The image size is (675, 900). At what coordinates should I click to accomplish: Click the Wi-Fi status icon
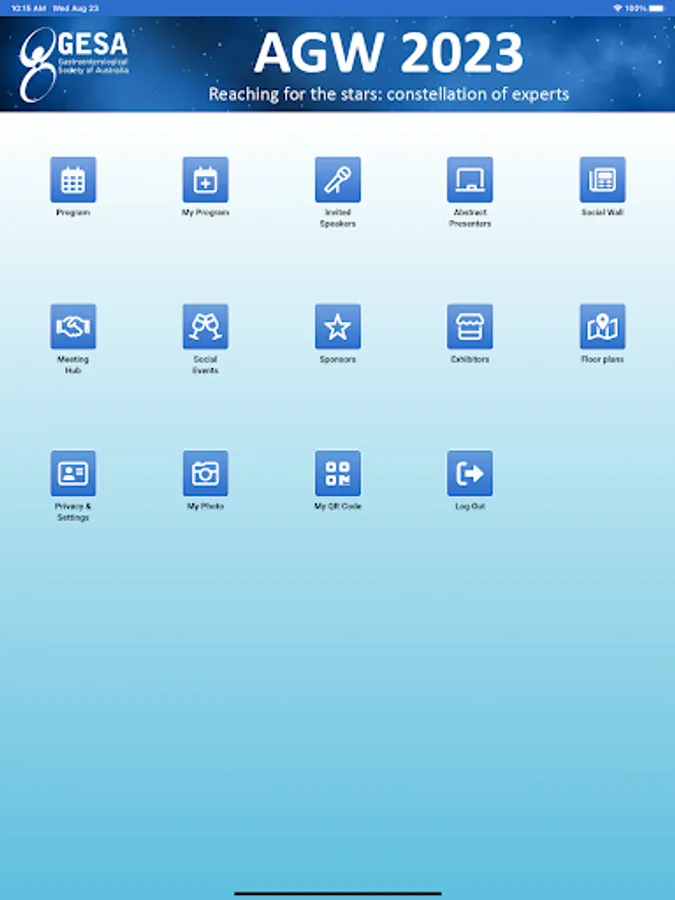[618, 8]
